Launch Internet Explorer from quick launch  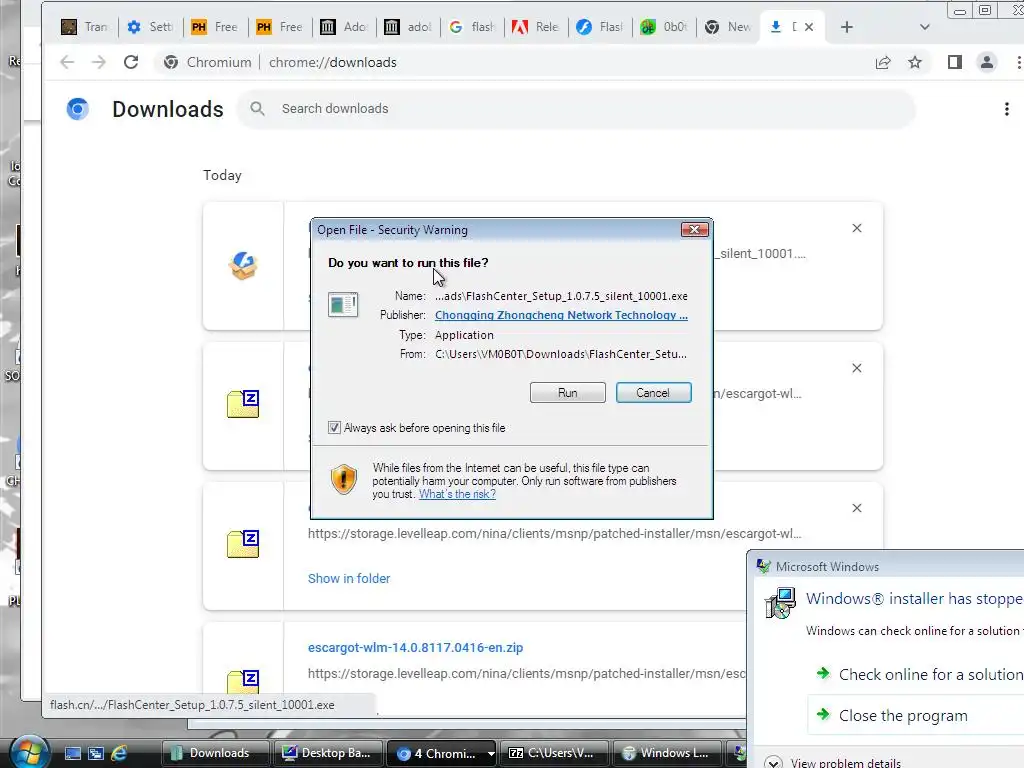point(119,753)
